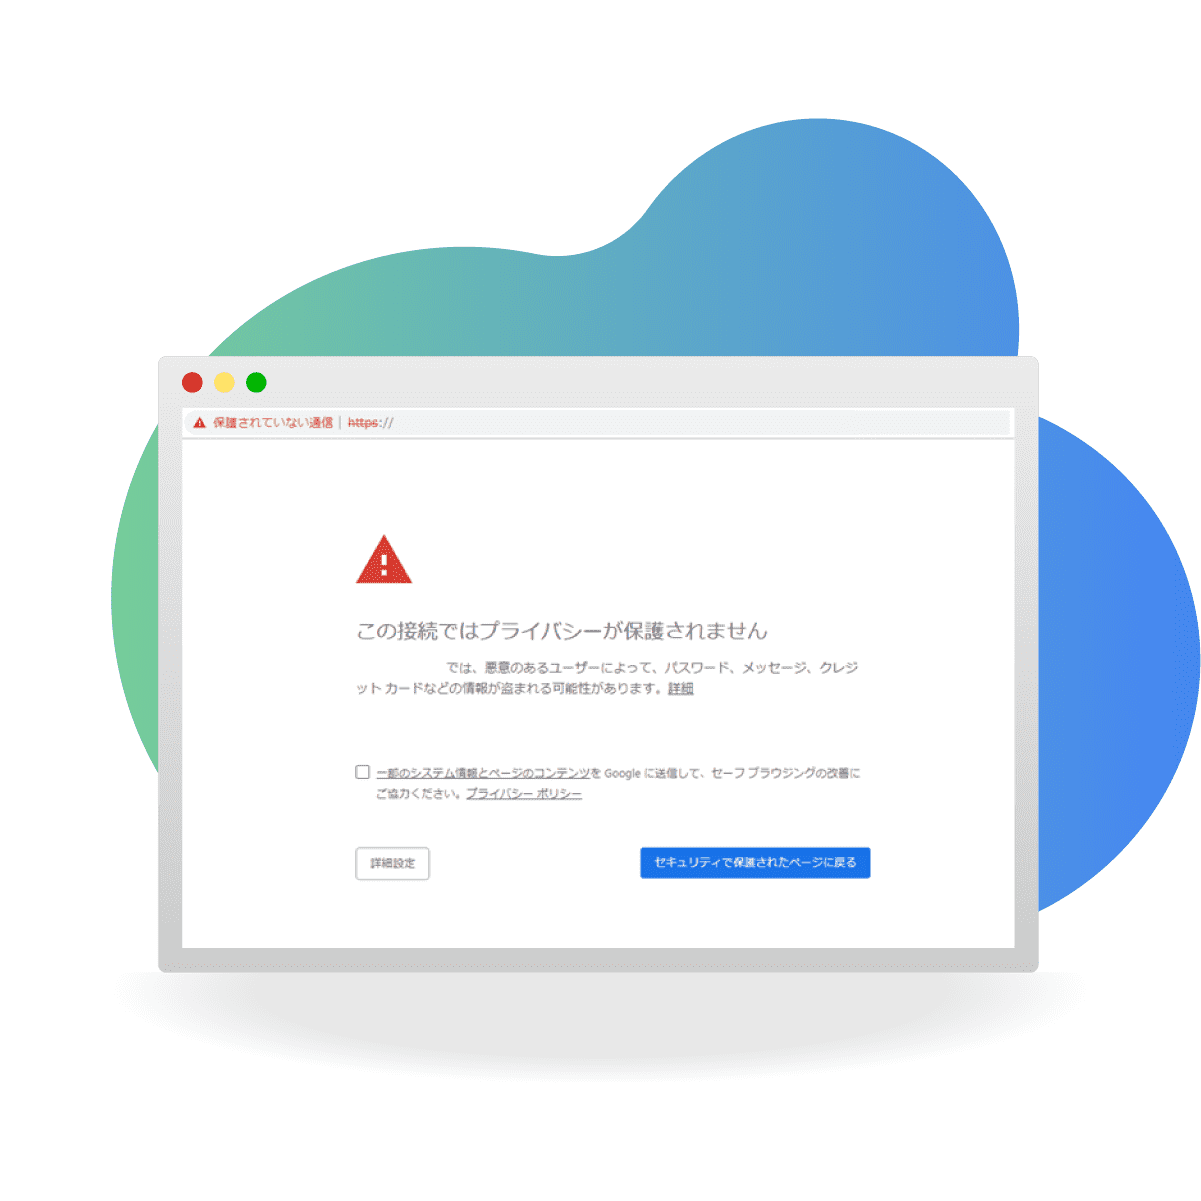
Task: Click the yellow minimize window dot
Action: point(224,382)
